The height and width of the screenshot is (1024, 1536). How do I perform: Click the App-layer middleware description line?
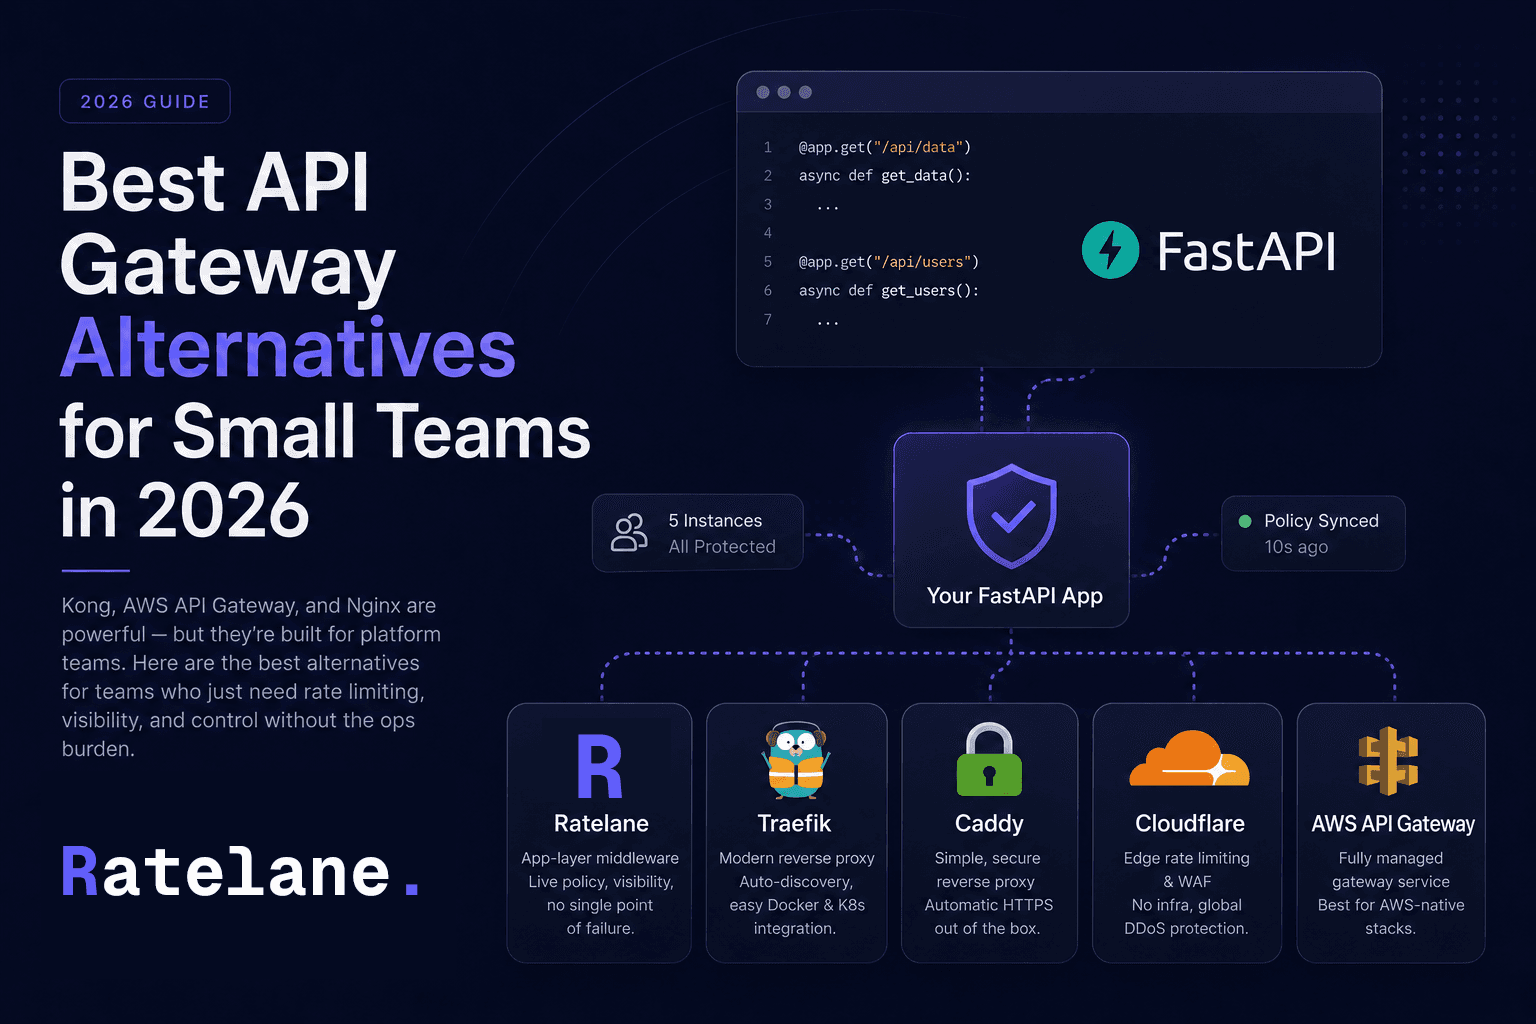point(600,858)
